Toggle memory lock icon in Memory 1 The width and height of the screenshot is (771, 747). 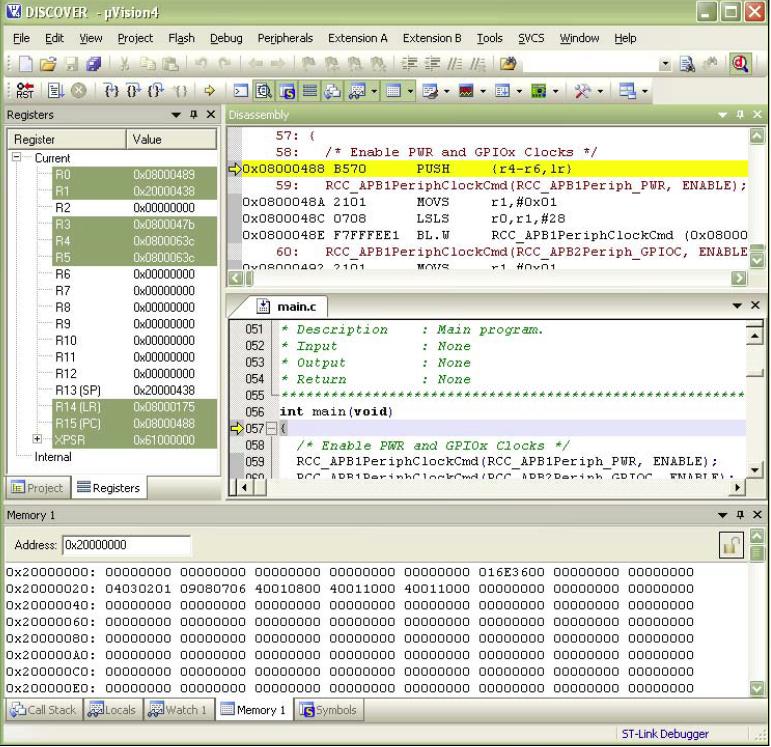coord(731,545)
